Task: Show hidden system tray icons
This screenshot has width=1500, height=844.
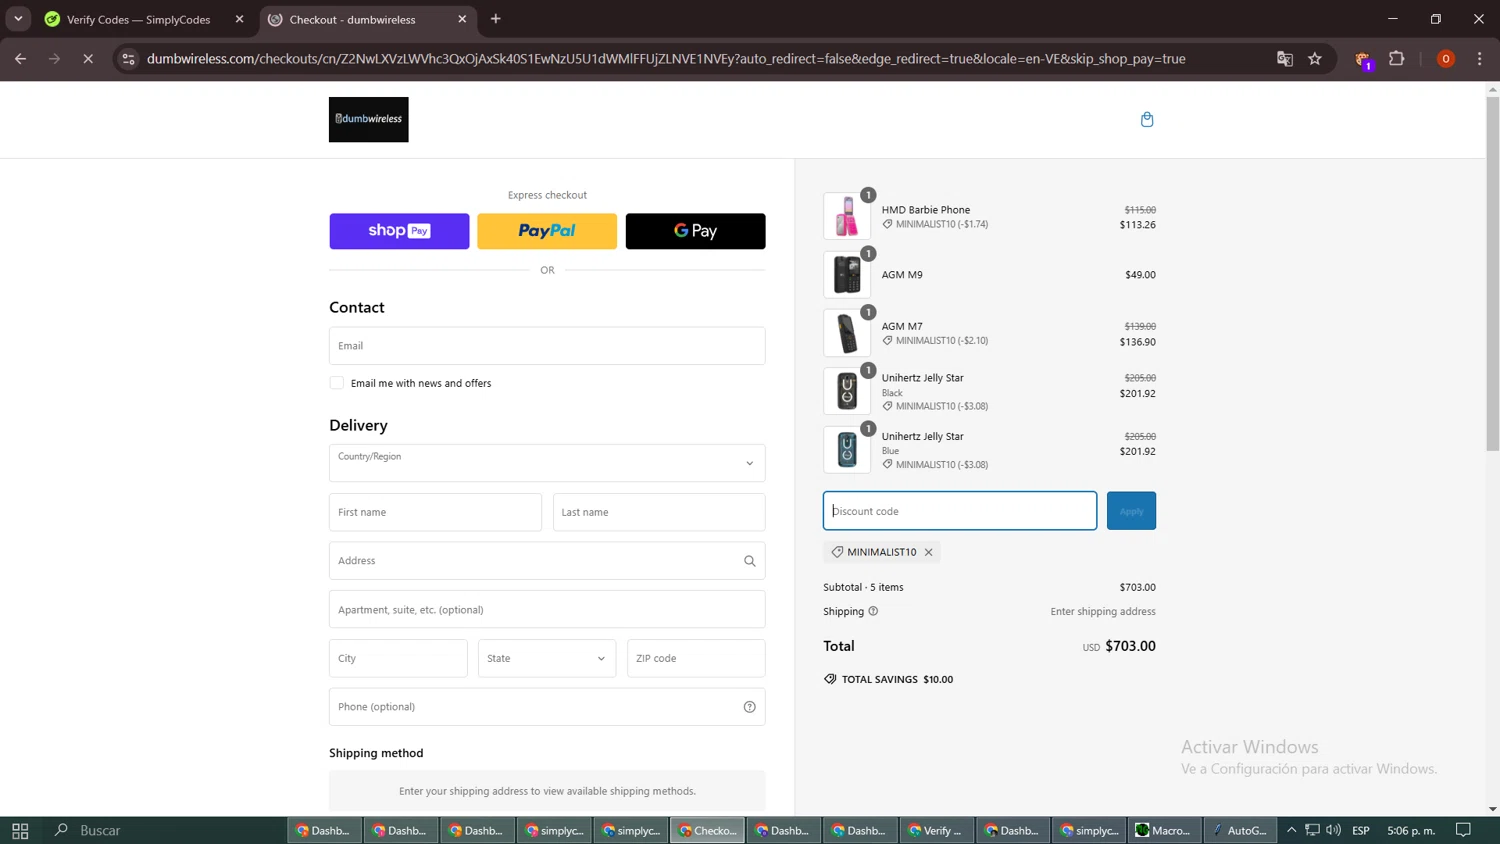Action: 1291,830
